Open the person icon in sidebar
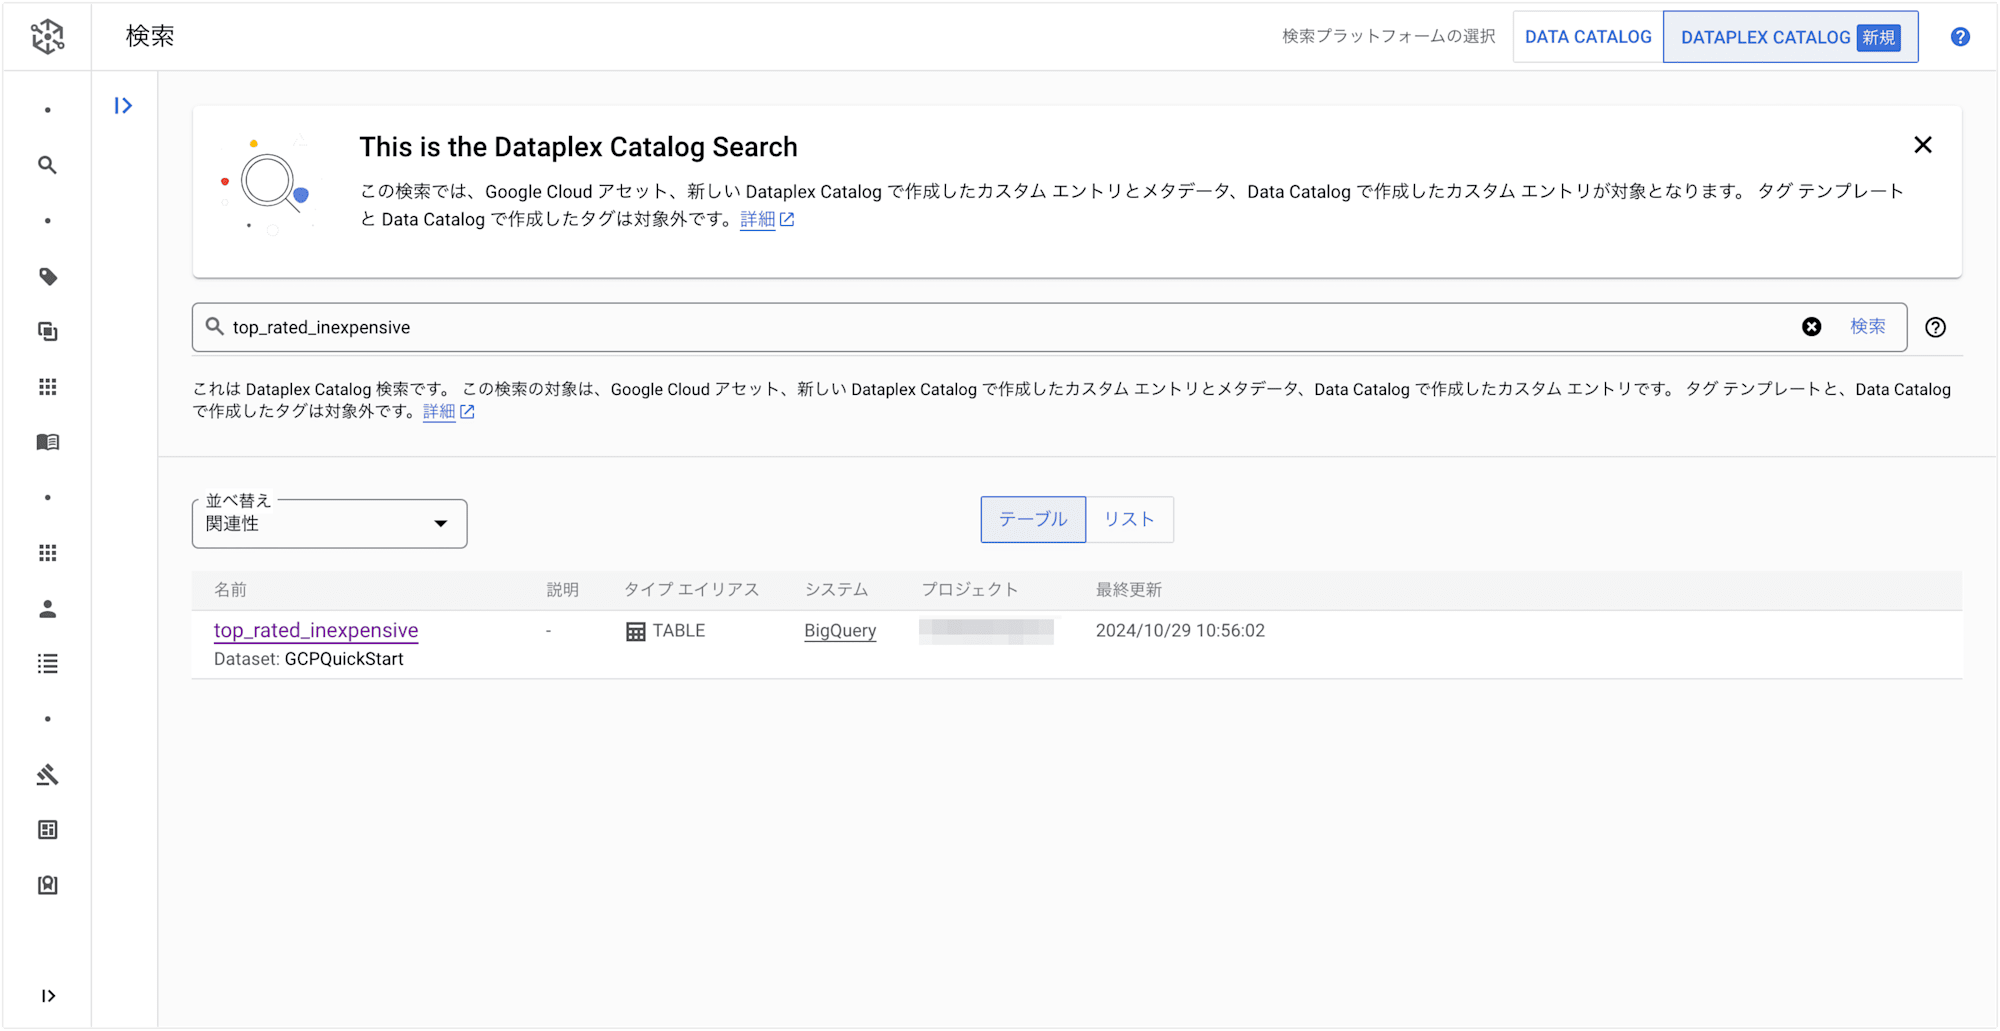2000x1031 pixels. (x=47, y=609)
